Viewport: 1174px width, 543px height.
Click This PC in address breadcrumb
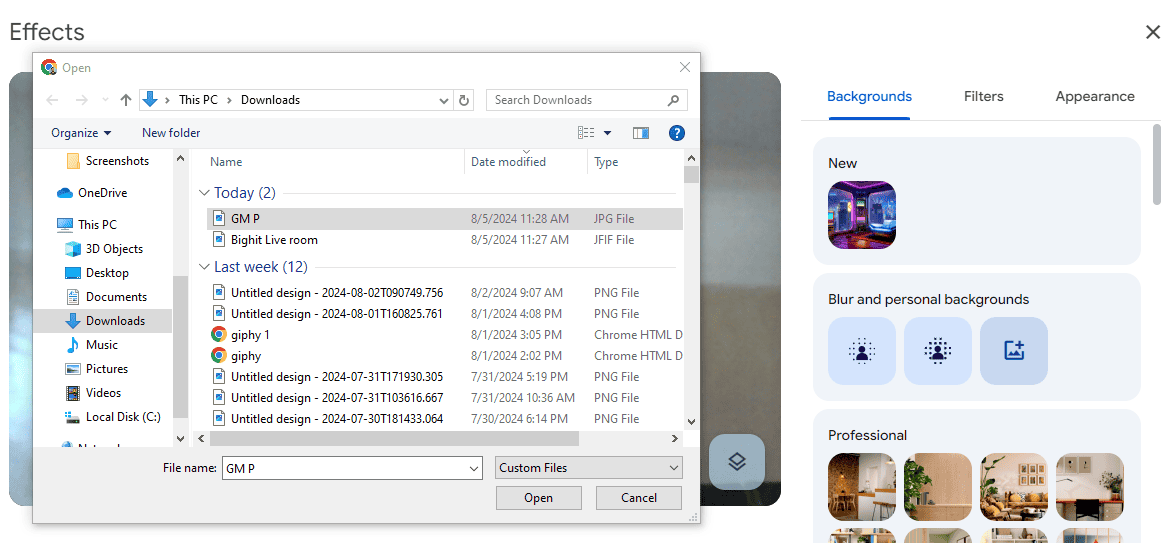[x=198, y=100]
